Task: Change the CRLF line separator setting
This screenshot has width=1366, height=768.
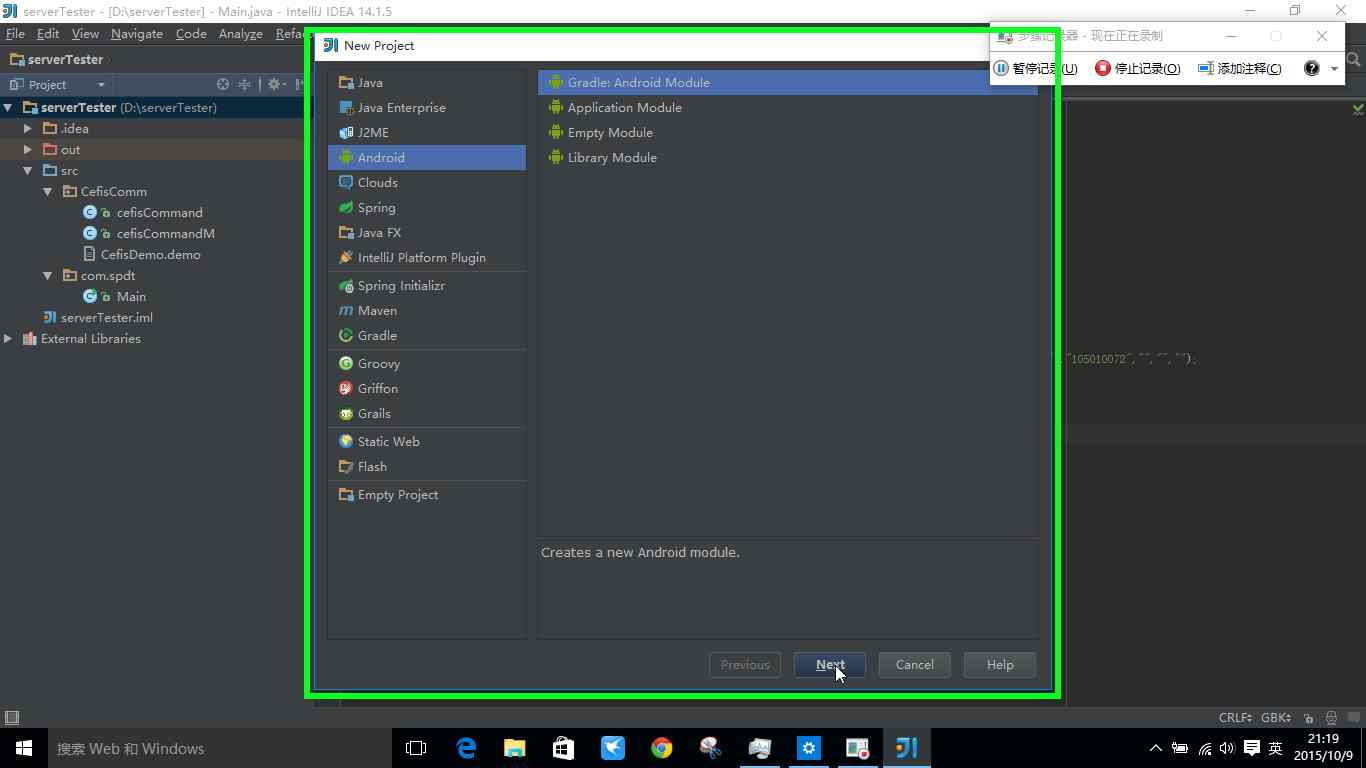Action: 1236,717
